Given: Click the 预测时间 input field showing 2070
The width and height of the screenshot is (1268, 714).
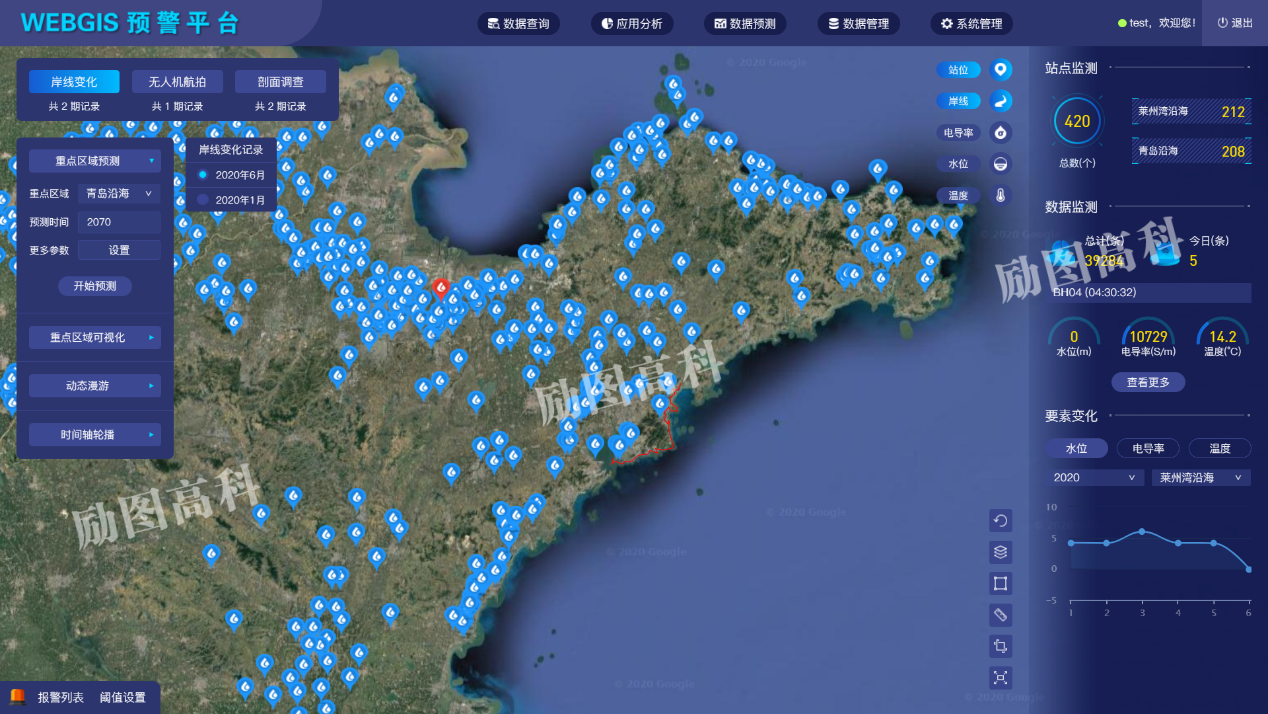Looking at the screenshot, I should [119, 222].
